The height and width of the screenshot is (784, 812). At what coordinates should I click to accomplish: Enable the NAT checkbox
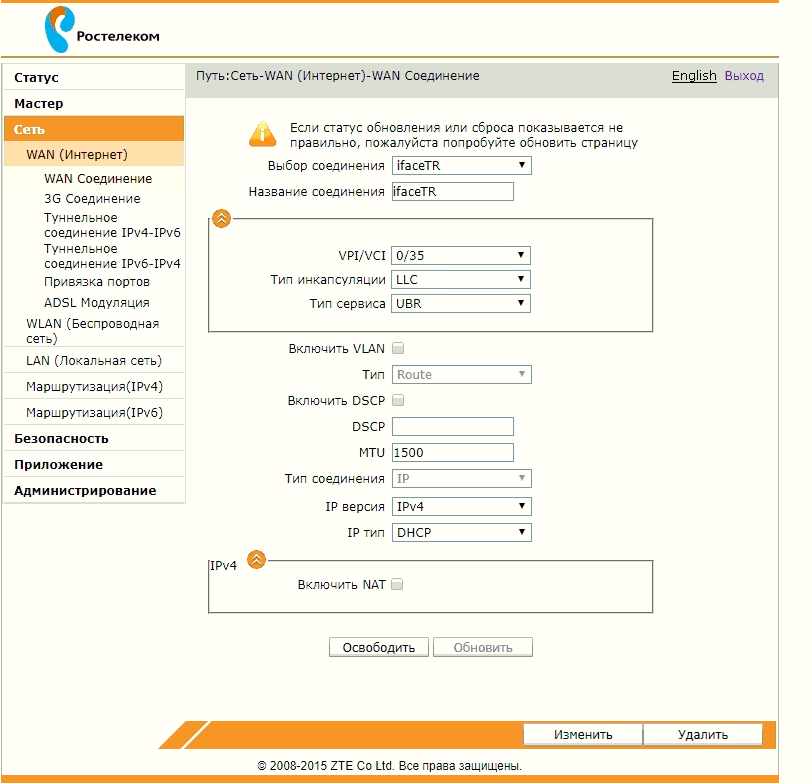pyautogui.click(x=398, y=585)
